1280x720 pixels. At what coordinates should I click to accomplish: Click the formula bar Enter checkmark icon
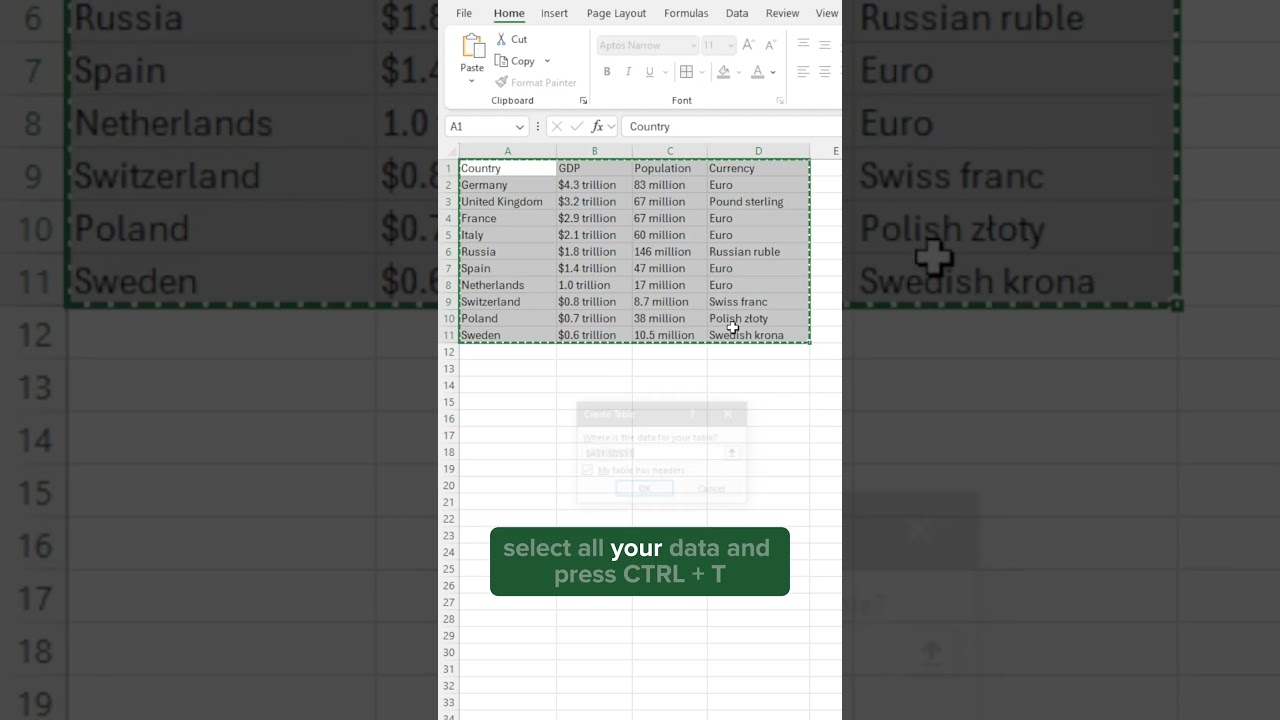pyautogui.click(x=576, y=126)
